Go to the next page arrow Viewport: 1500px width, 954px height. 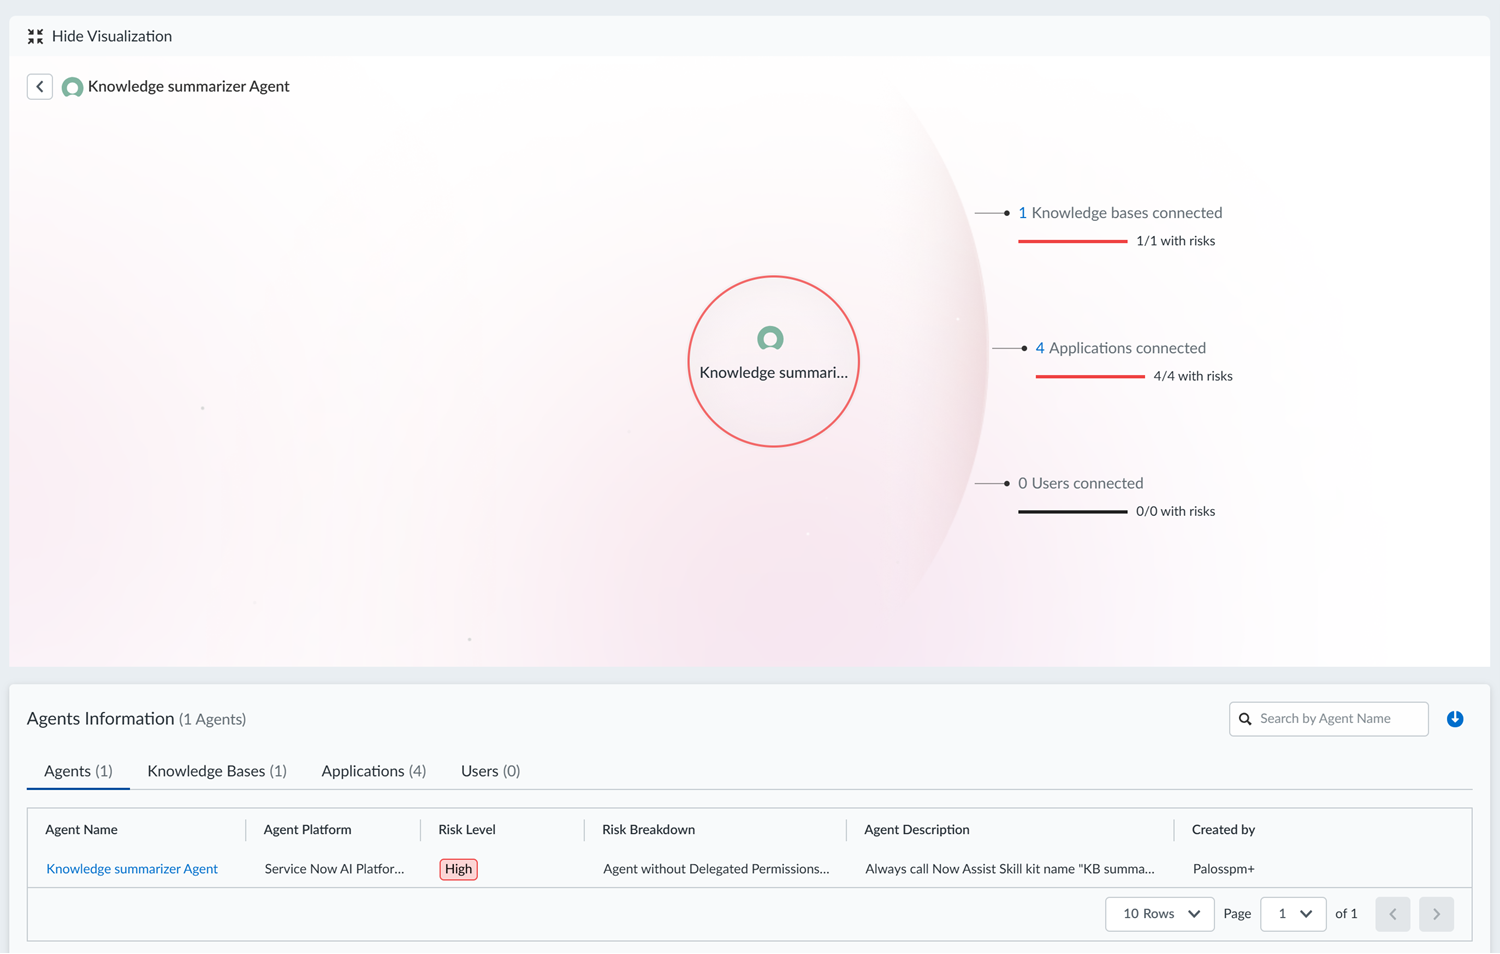[1436, 914]
